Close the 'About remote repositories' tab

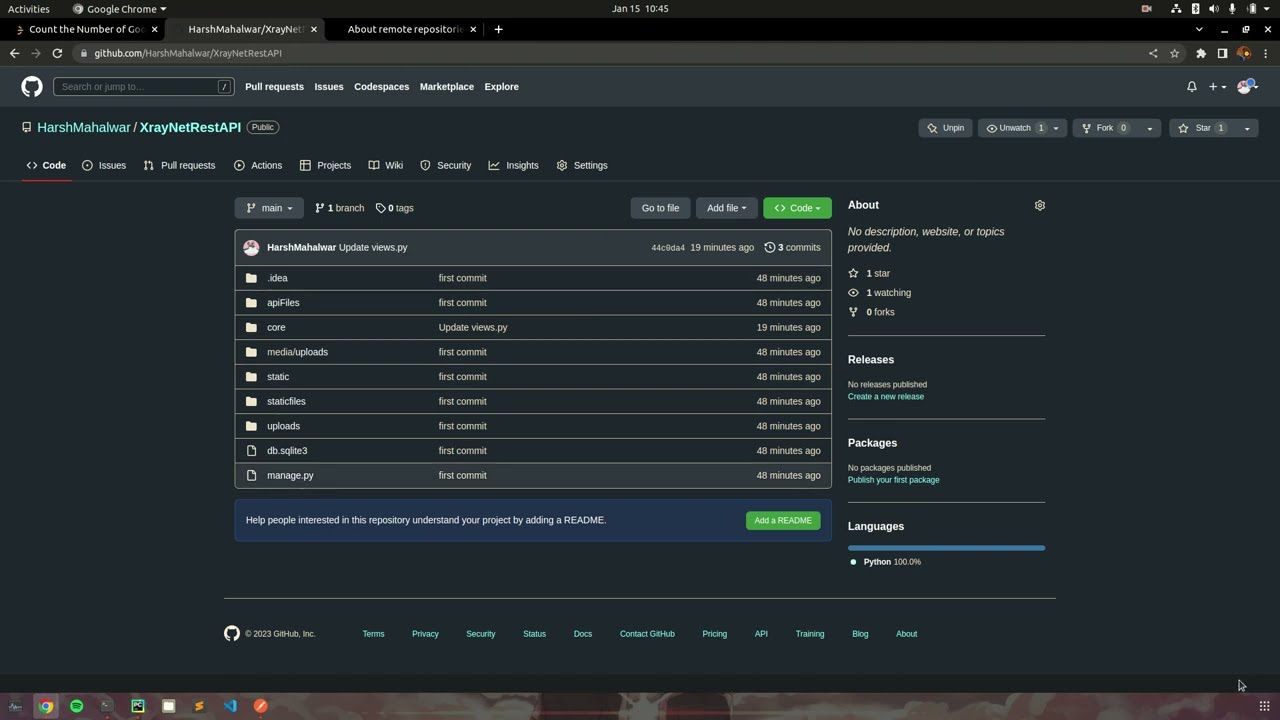click(x=473, y=29)
